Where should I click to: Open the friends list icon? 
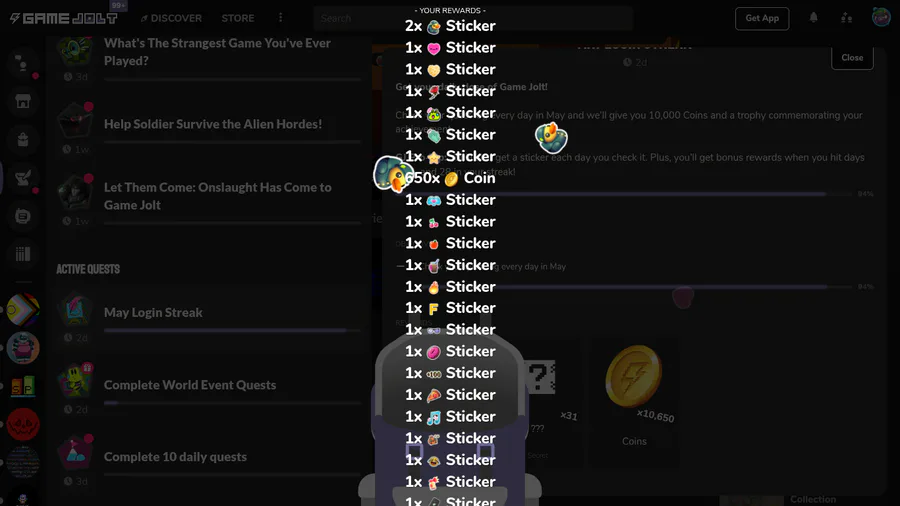click(847, 18)
